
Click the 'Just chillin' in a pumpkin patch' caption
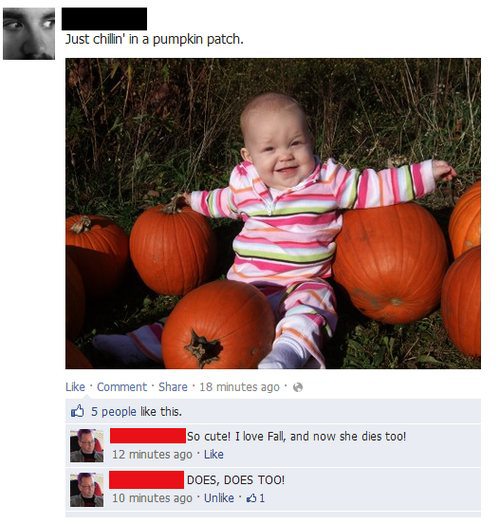tap(154, 39)
